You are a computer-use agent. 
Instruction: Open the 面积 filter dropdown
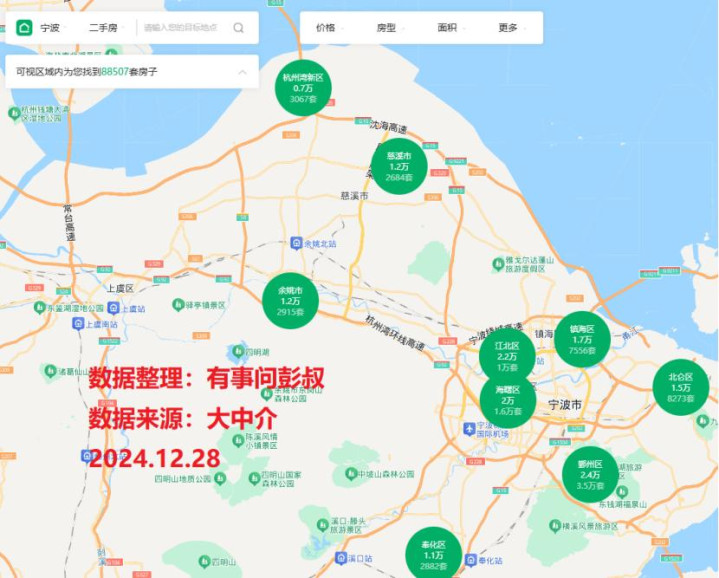click(x=451, y=28)
